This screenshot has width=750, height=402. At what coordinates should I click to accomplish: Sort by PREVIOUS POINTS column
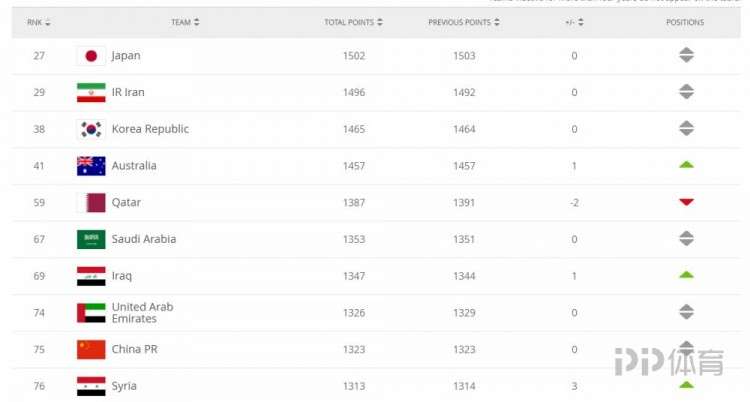tap(463, 22)
